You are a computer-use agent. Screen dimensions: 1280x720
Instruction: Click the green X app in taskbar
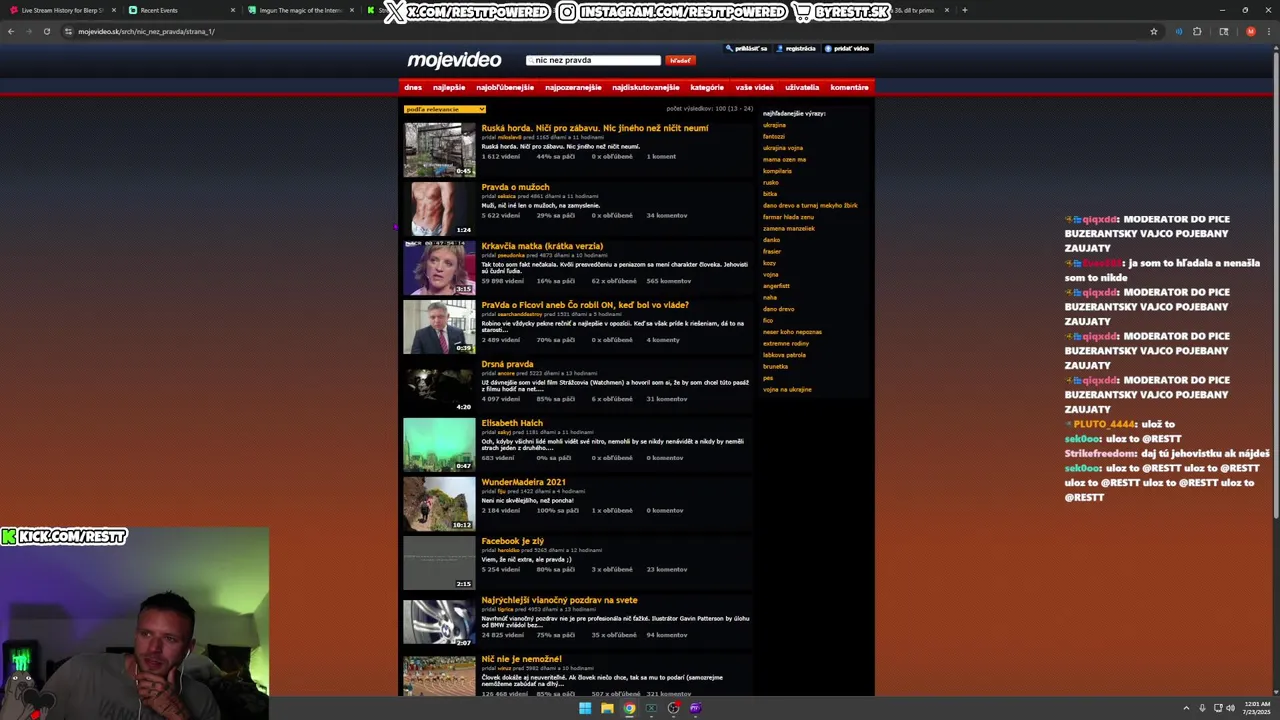[x=651, y=708]
